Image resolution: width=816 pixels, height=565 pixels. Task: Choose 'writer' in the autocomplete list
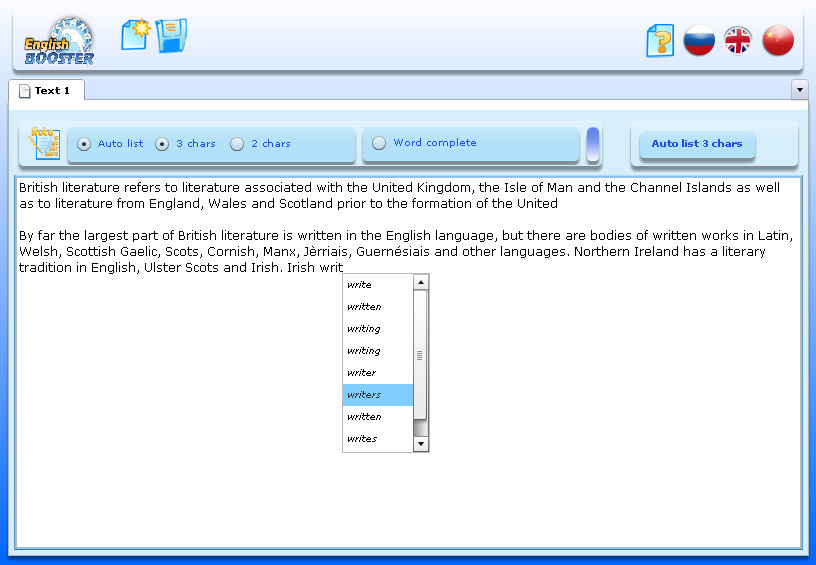pyautogui.click(x=377, y=373)
